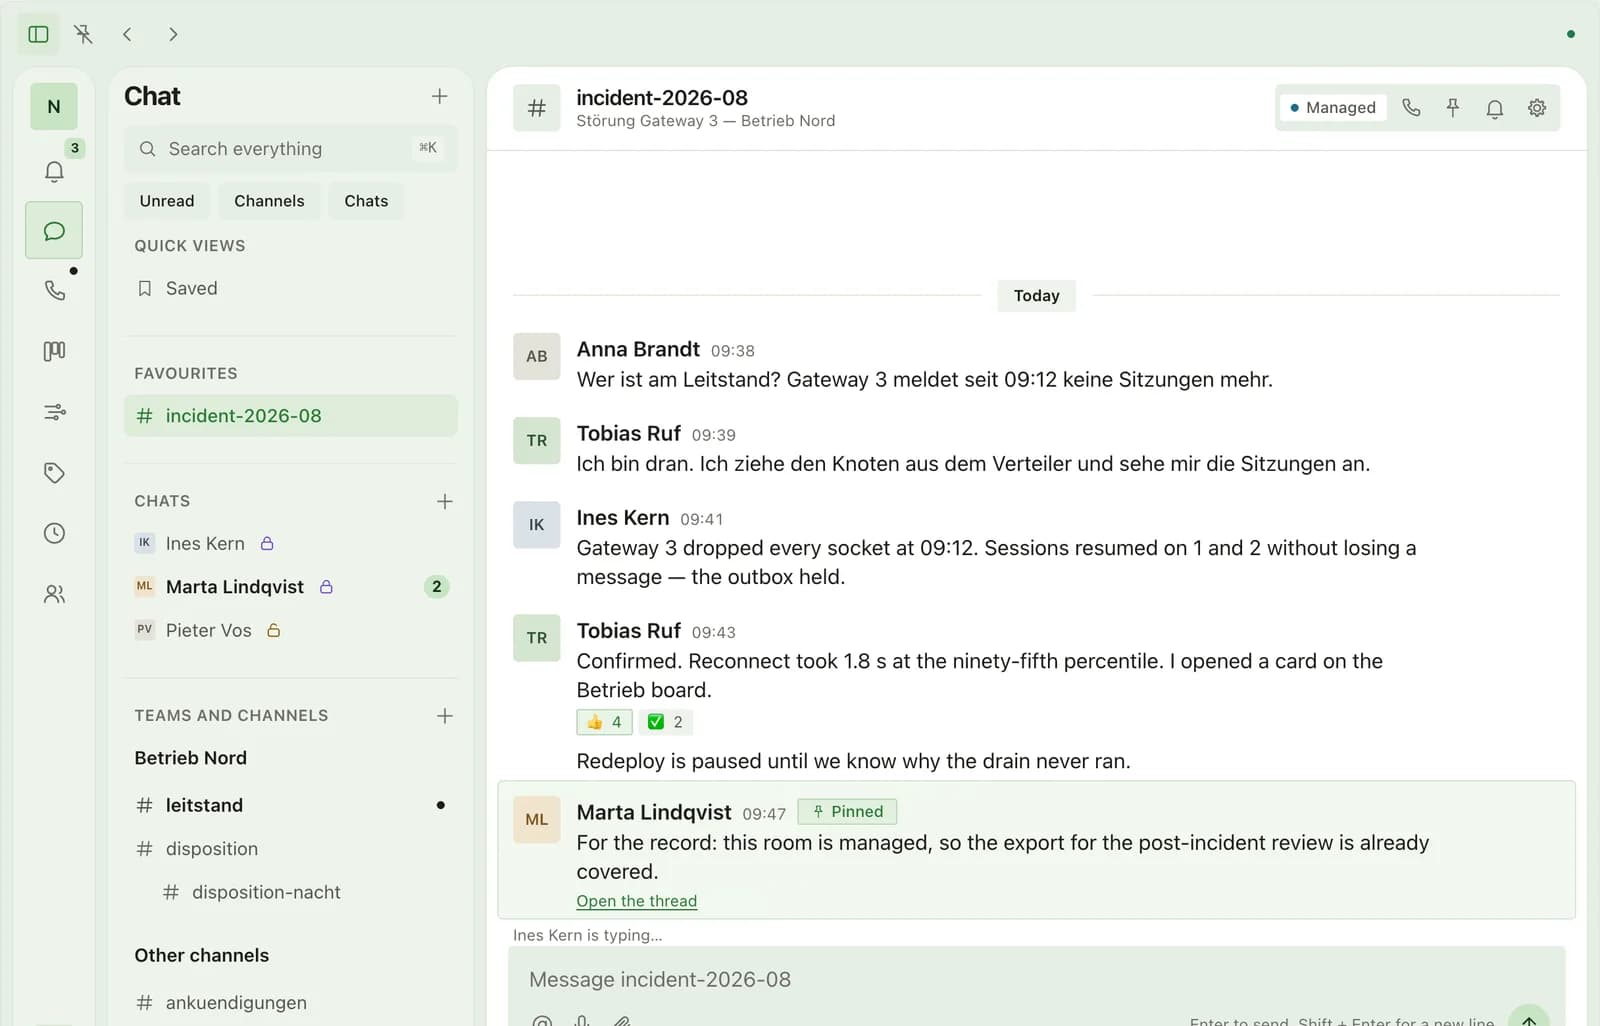Click plus next to Teams and Channels
The height and width of the screenshot is (1026, 1600).
click(445, 716)
